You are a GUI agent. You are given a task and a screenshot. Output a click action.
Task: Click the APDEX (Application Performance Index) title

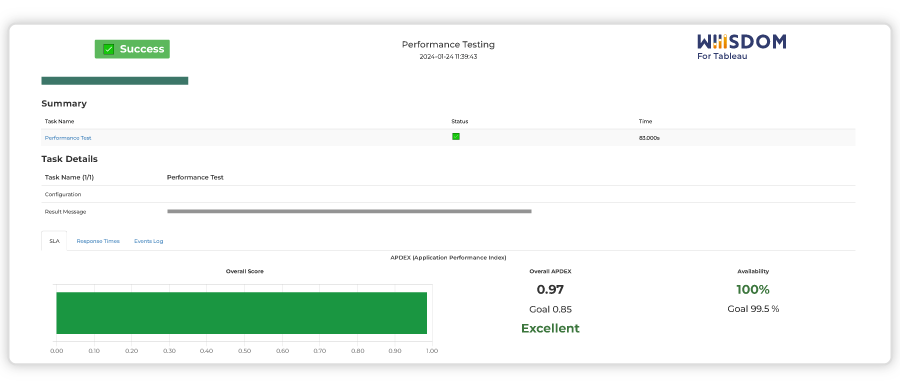click(x=448, y=258)
